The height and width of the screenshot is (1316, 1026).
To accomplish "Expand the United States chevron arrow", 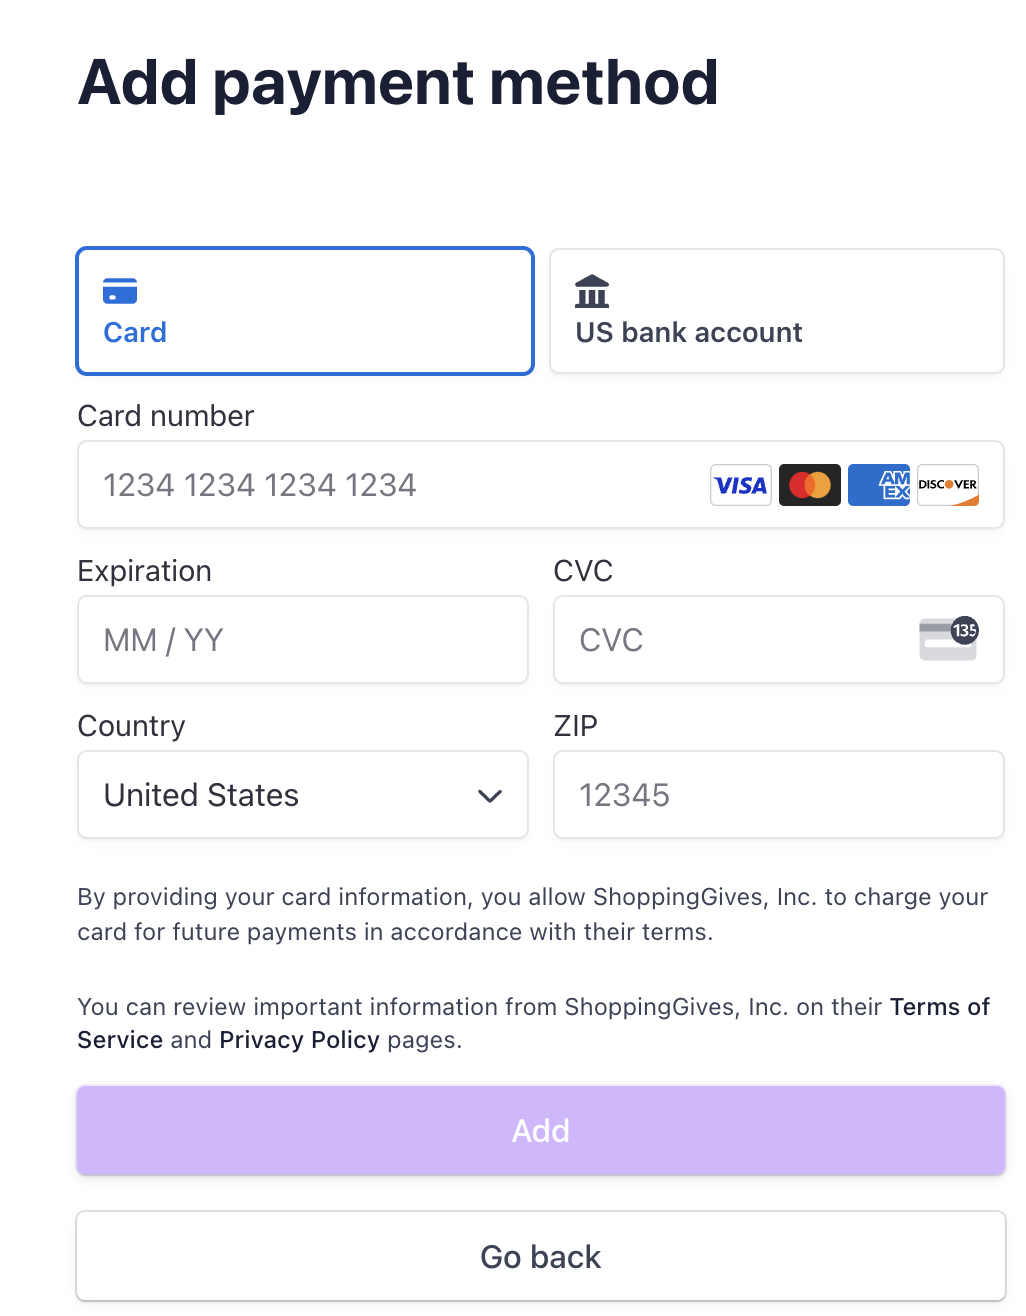I will click(490, 796).
